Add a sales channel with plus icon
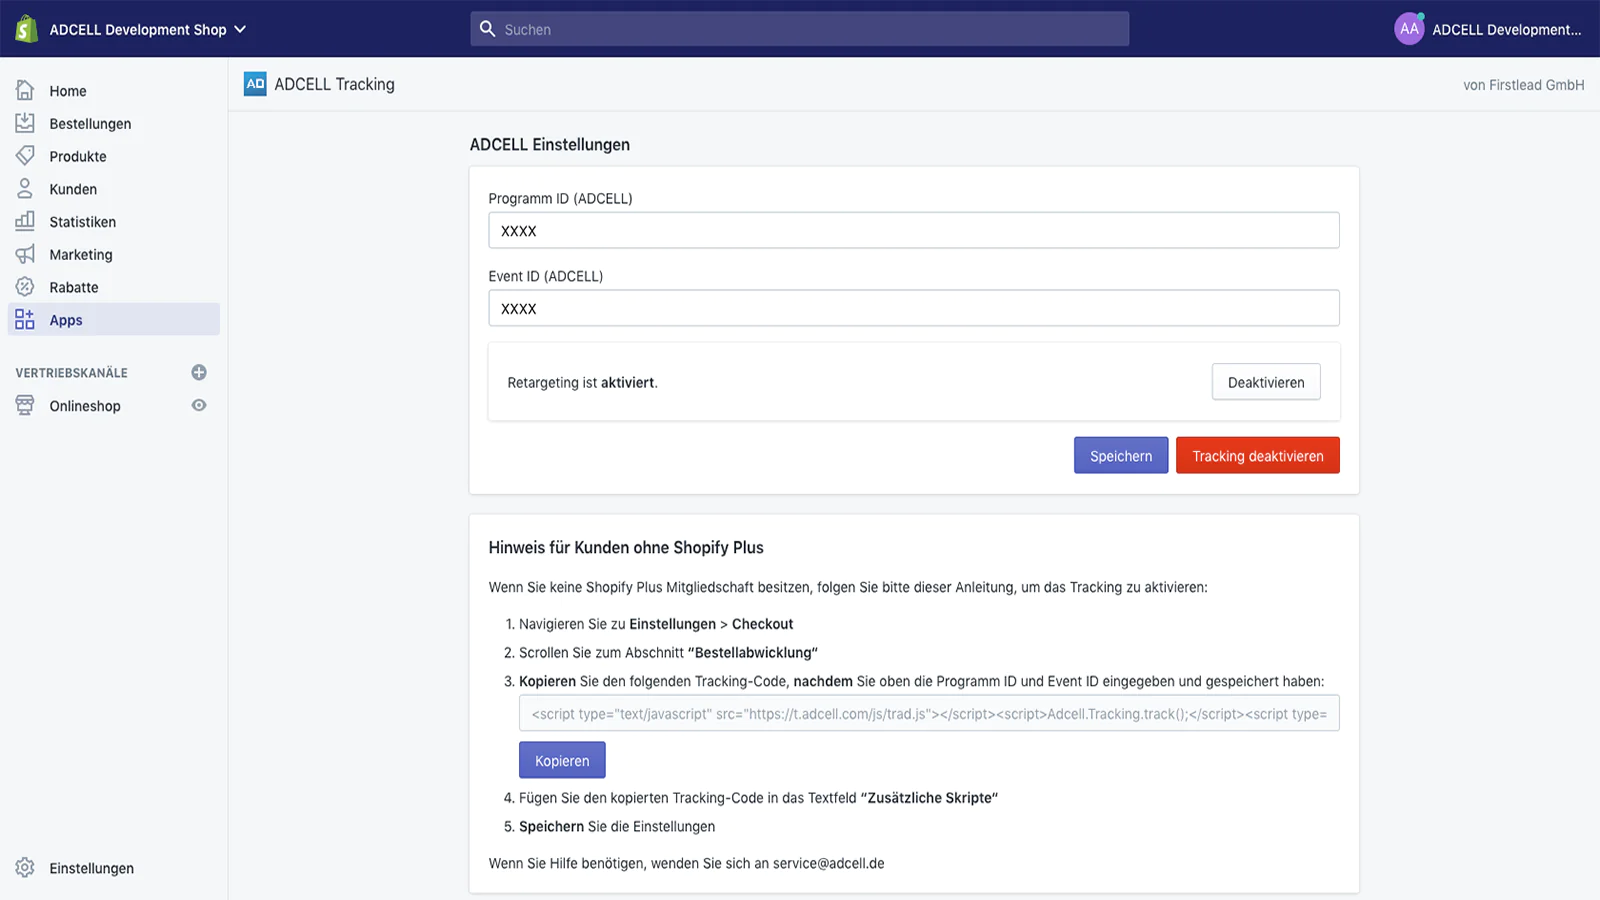This screenshot has width=1600, height=900. pos(199,372)
